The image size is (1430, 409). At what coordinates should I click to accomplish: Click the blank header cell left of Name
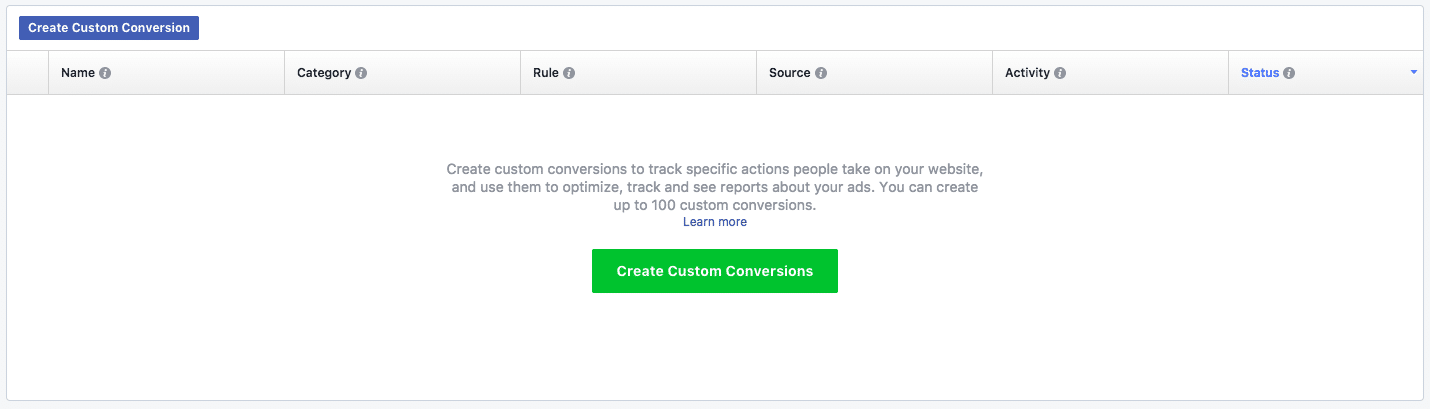click(x=28, y=73)
